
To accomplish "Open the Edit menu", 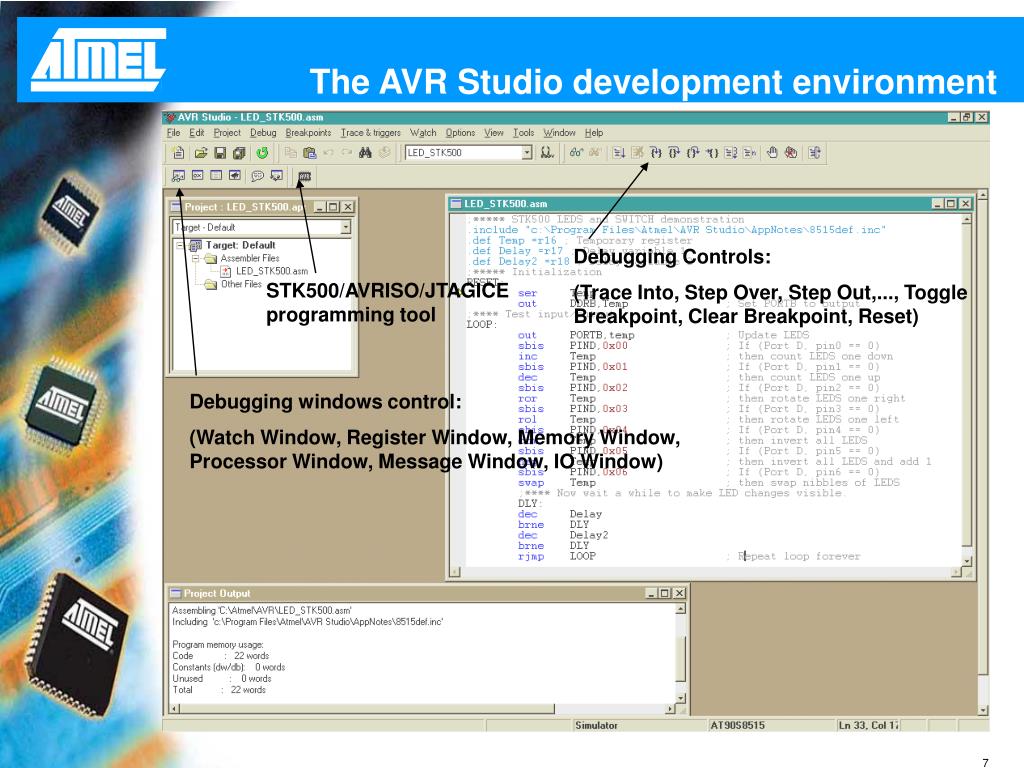I will (197, 133).
